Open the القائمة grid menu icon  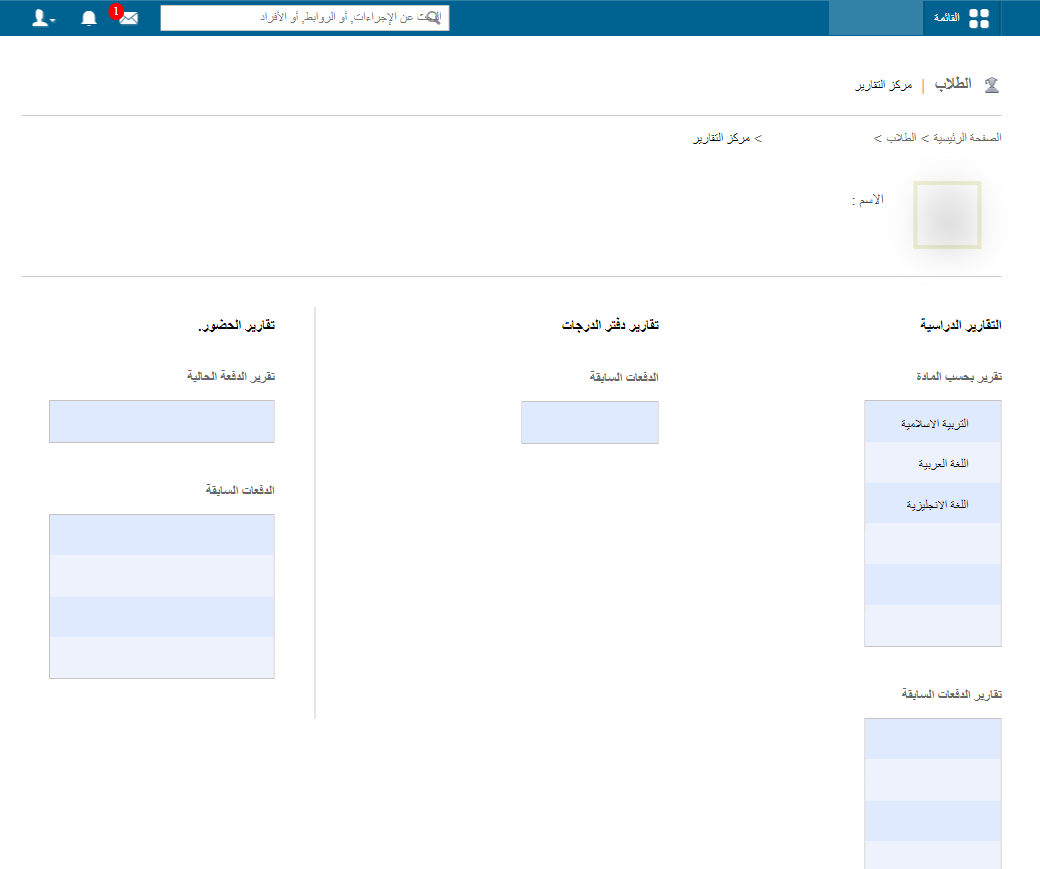click(979, 18)
